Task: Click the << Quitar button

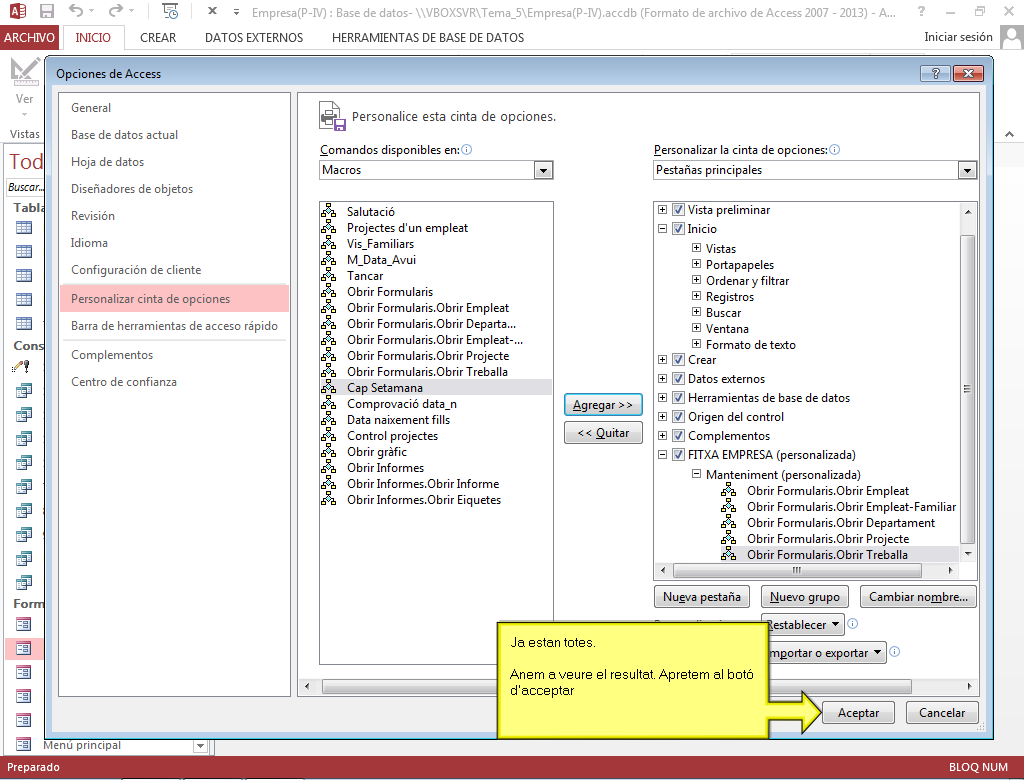Action: (x=603, y=432)
